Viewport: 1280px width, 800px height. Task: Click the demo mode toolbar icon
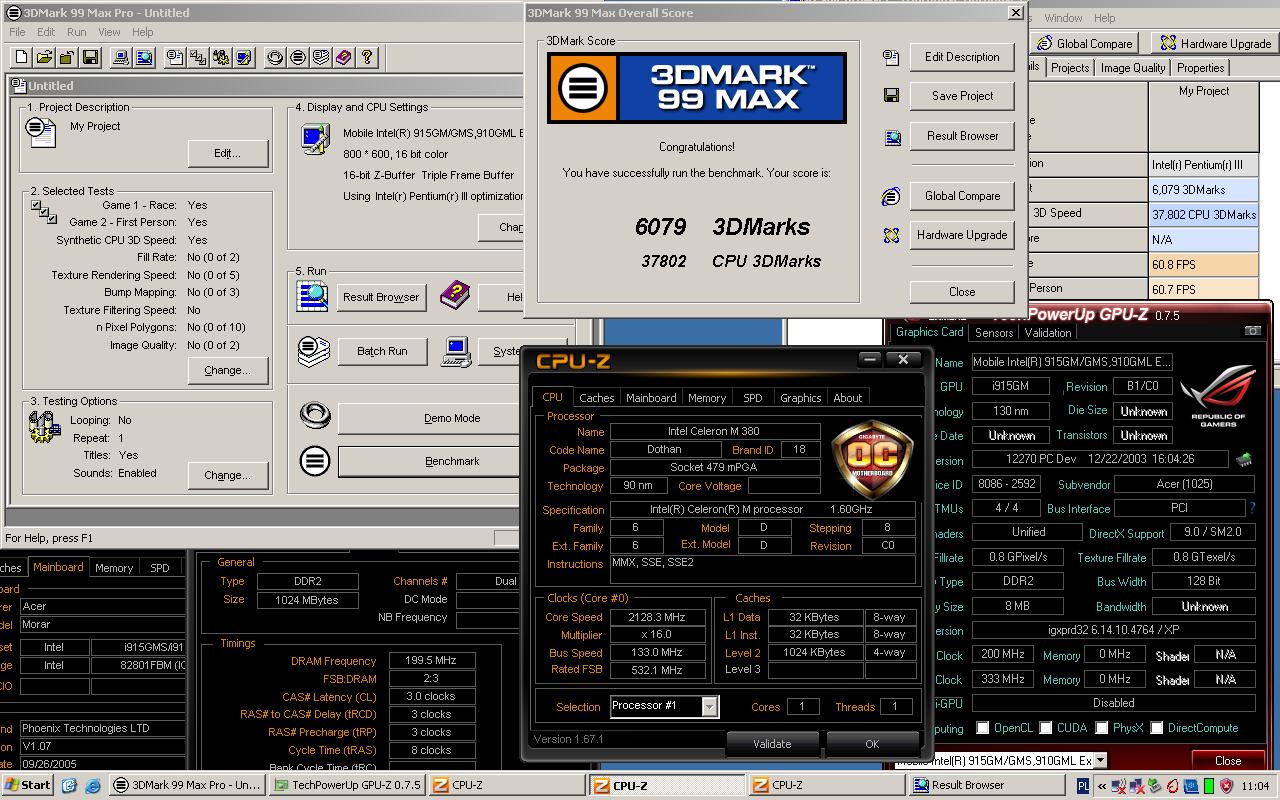[x=275, y=58]
